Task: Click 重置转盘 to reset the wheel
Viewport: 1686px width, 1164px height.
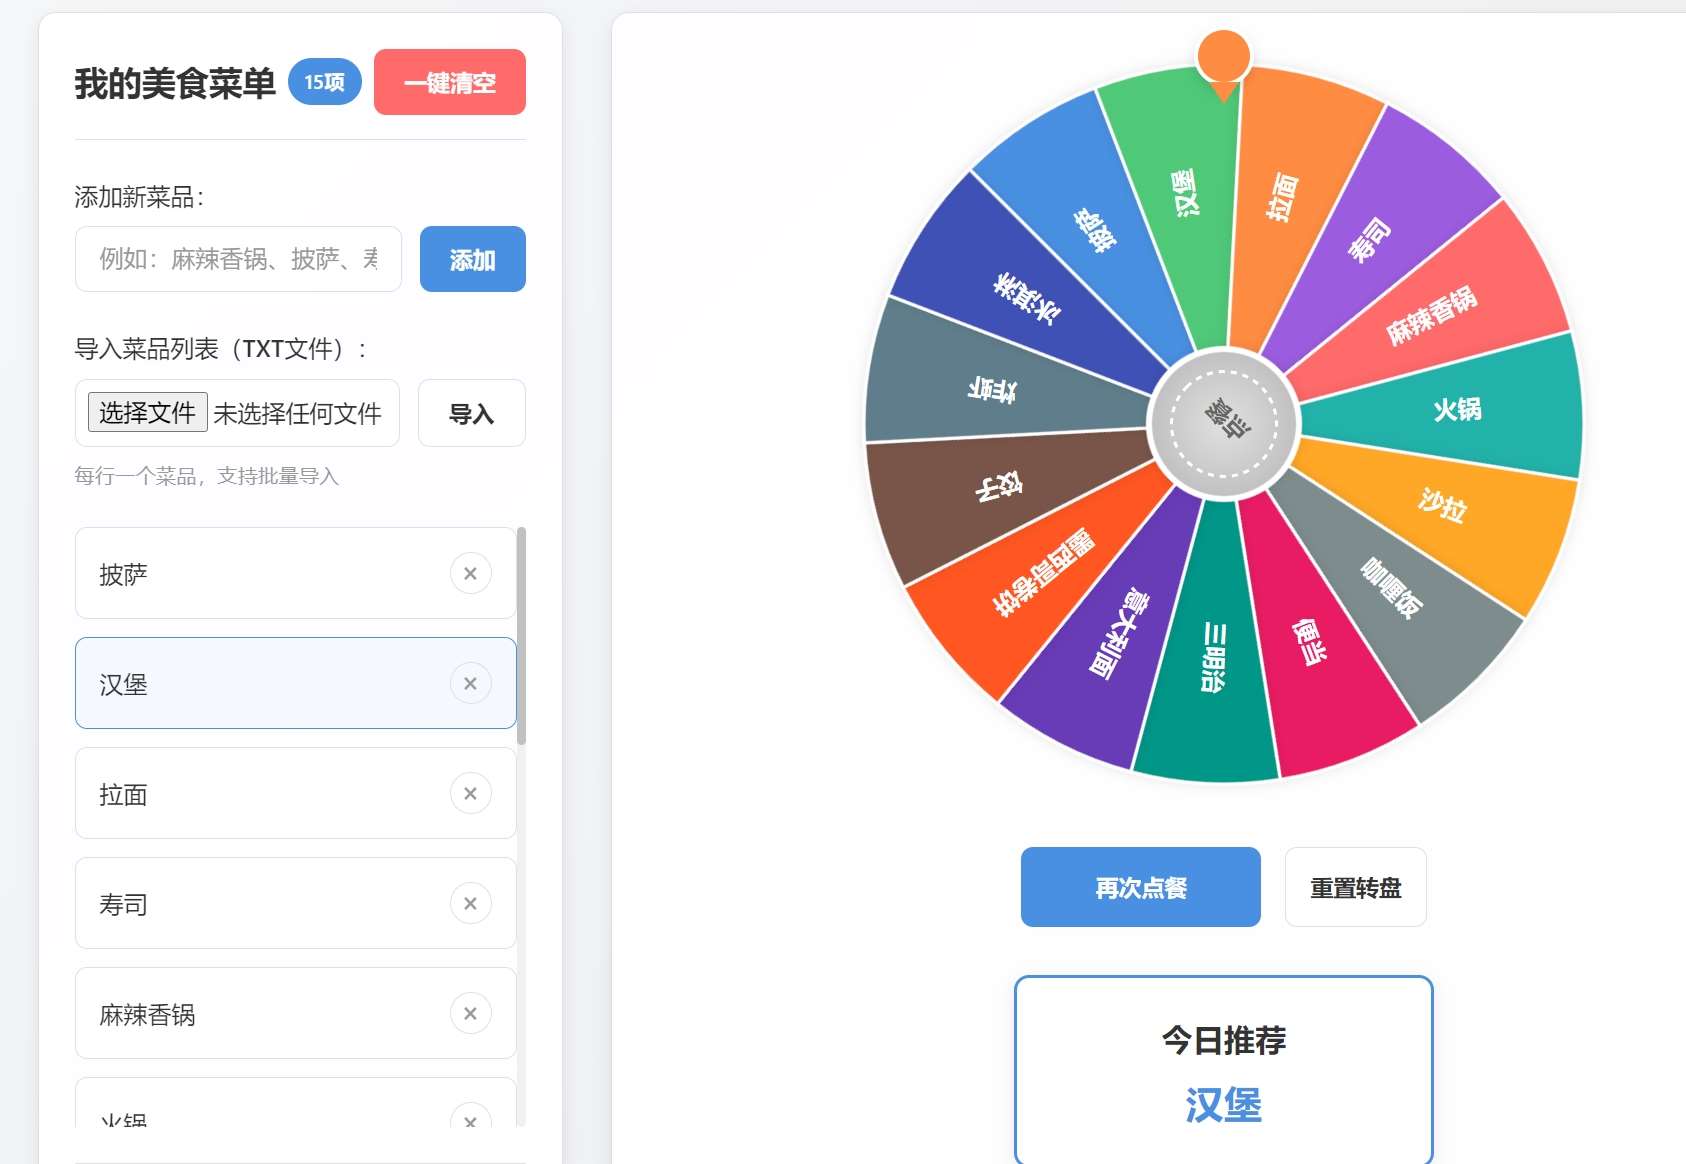Action: tap(1355, 886)
